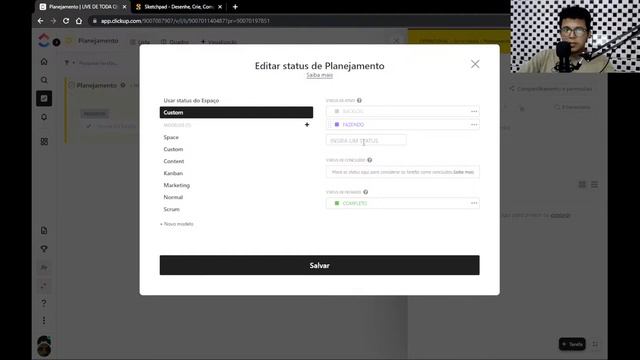Switch to the Lista view tab

(x=140, y=42)
